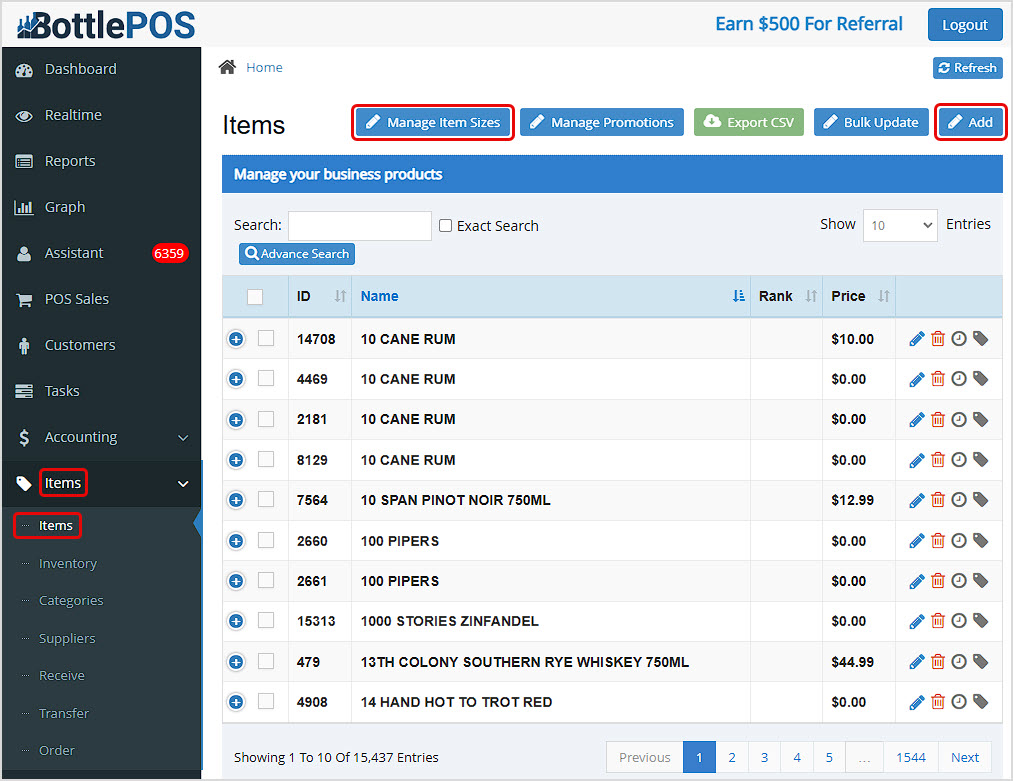Edit the 10 CANE RUM item with pencil icon
This screenshot has width=1013, height=781.
click(x=917, y=338)
